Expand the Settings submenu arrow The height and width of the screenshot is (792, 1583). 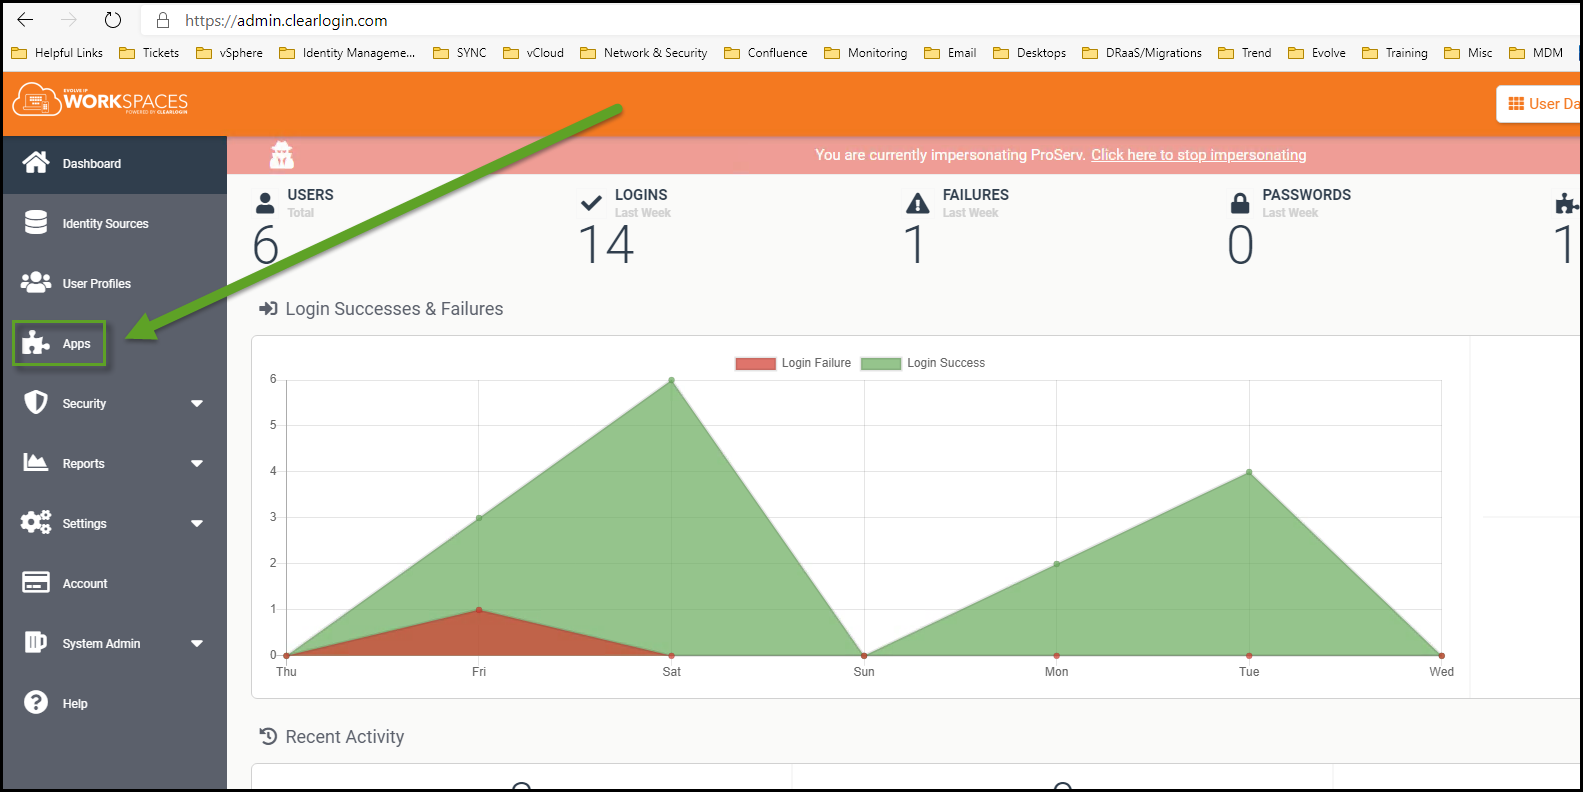[197, 524]
